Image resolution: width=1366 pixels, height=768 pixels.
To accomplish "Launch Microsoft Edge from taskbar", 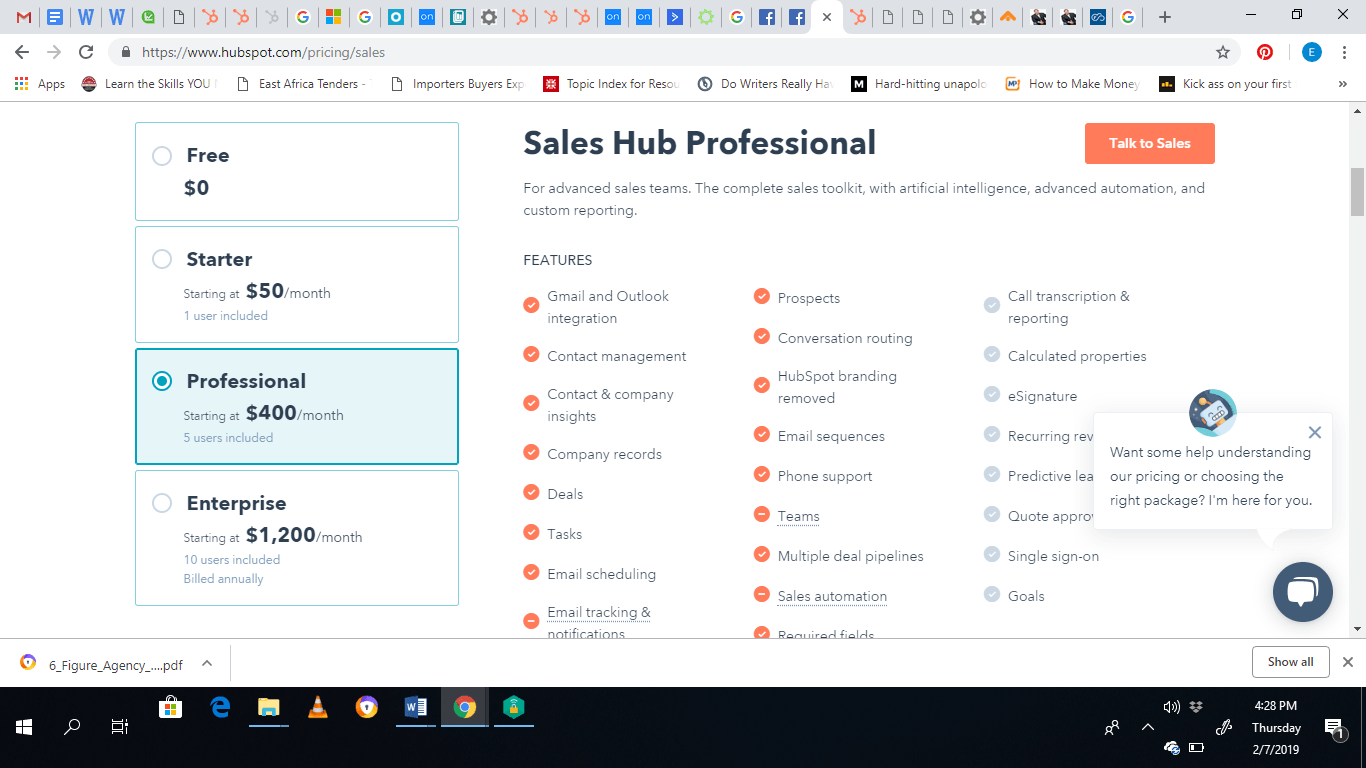I will click(x=220, y=708).
